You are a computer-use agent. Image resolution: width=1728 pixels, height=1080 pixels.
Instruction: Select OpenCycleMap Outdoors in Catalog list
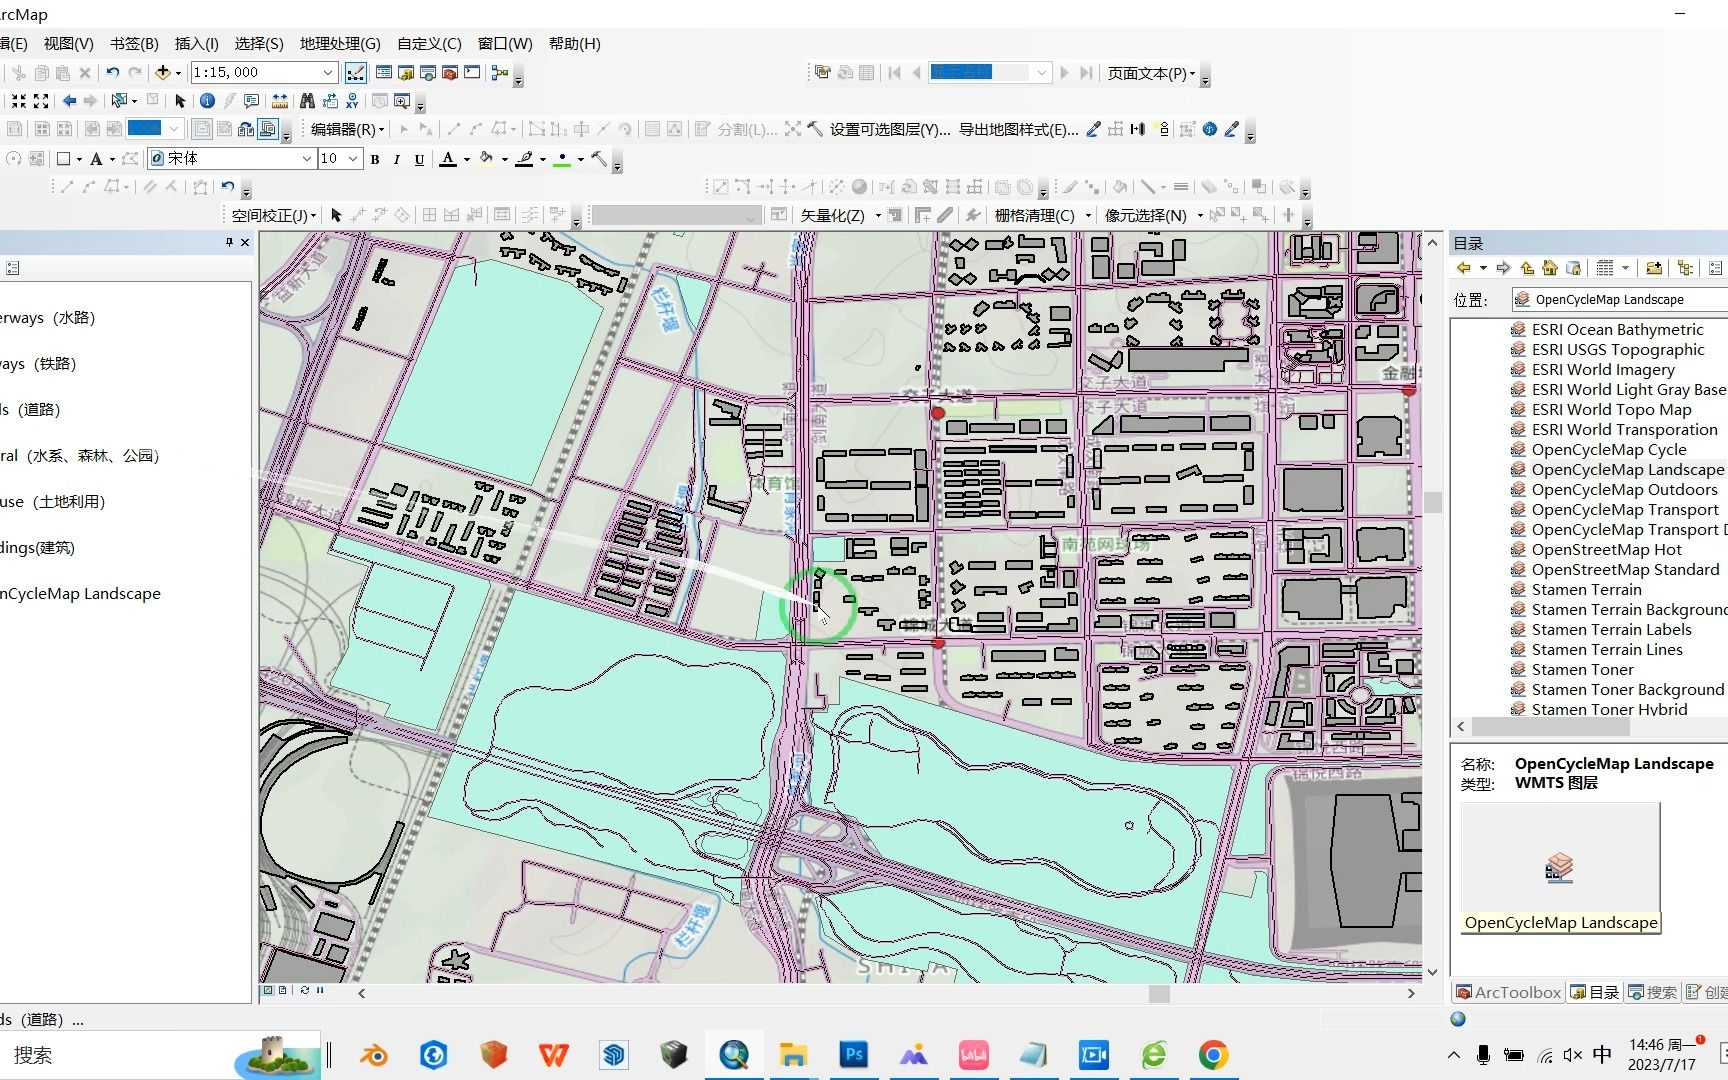tap(1624, 490)
